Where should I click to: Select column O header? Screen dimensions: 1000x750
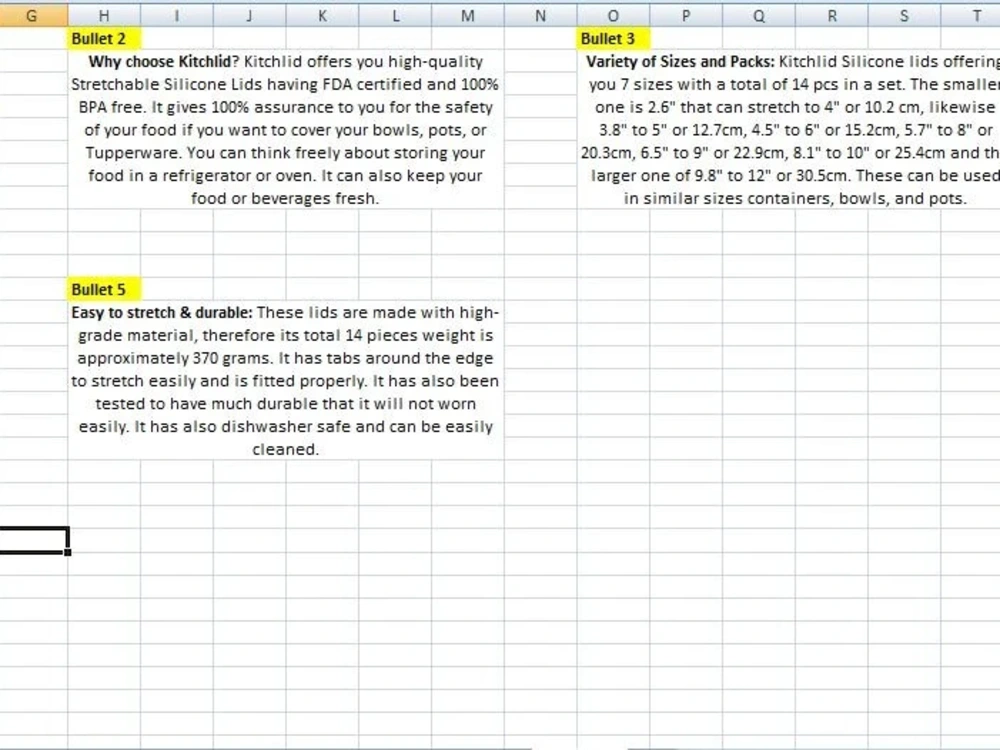point(613,16)
